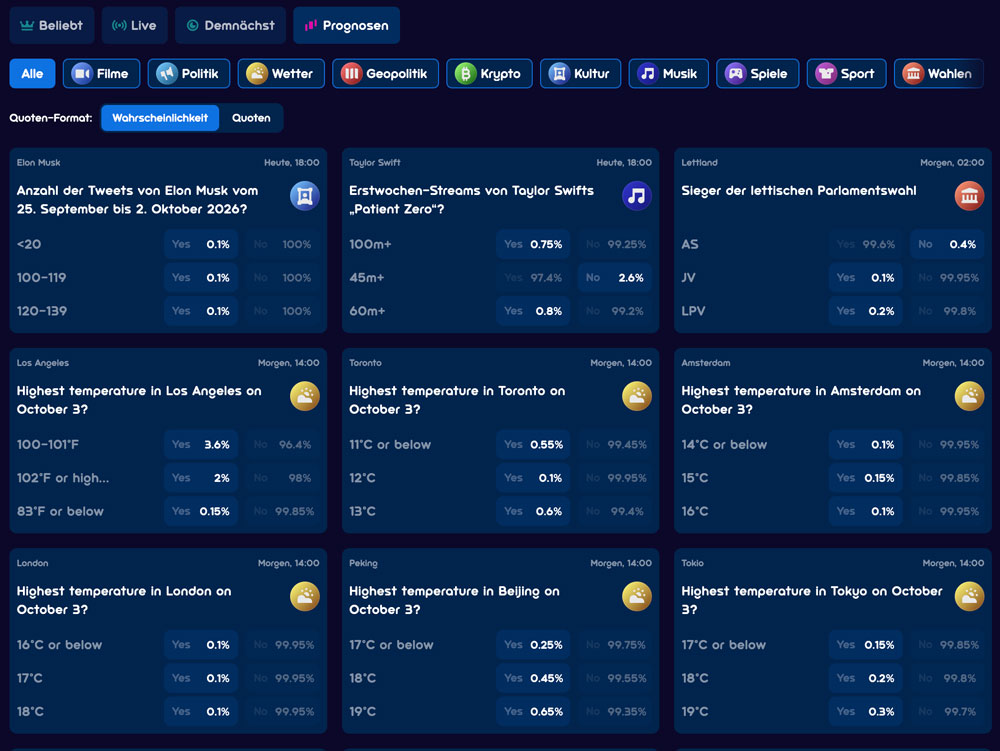This screenshot has width=1000, height=751.
Task: Click the weather icon on Toronto card
Action: pos(636,396)
